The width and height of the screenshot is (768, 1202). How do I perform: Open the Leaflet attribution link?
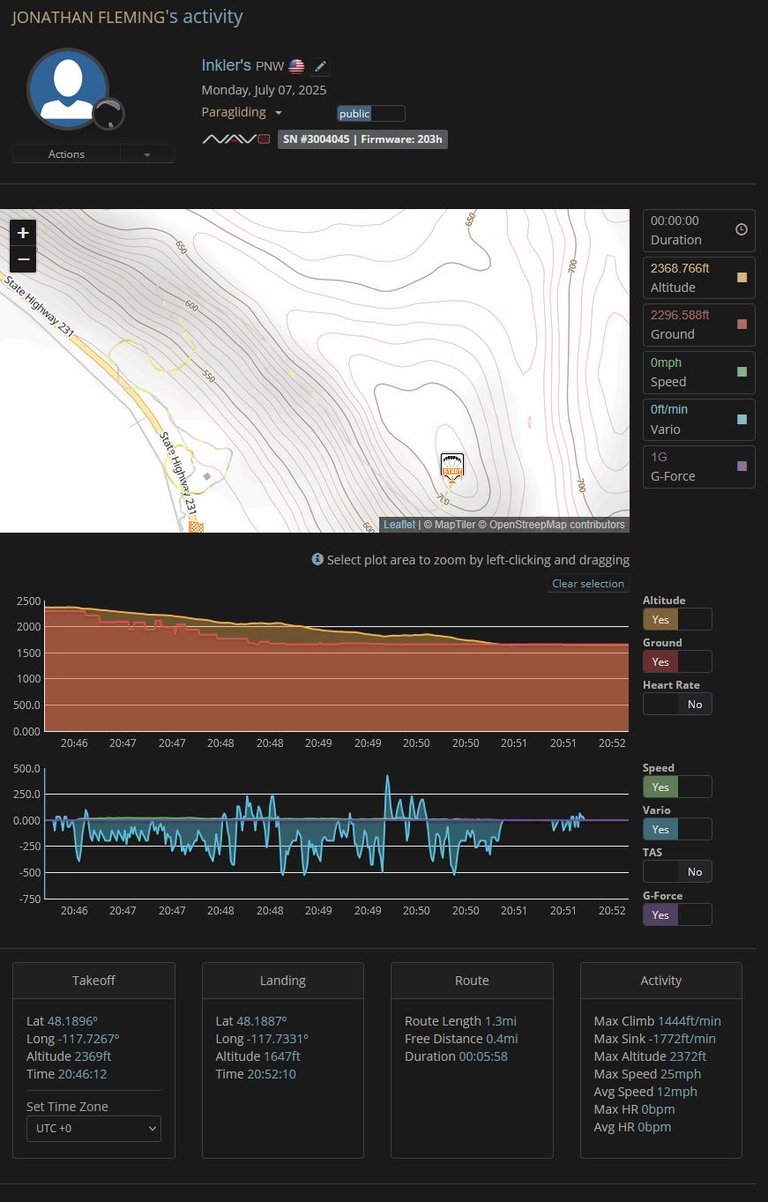coord(399,525)
